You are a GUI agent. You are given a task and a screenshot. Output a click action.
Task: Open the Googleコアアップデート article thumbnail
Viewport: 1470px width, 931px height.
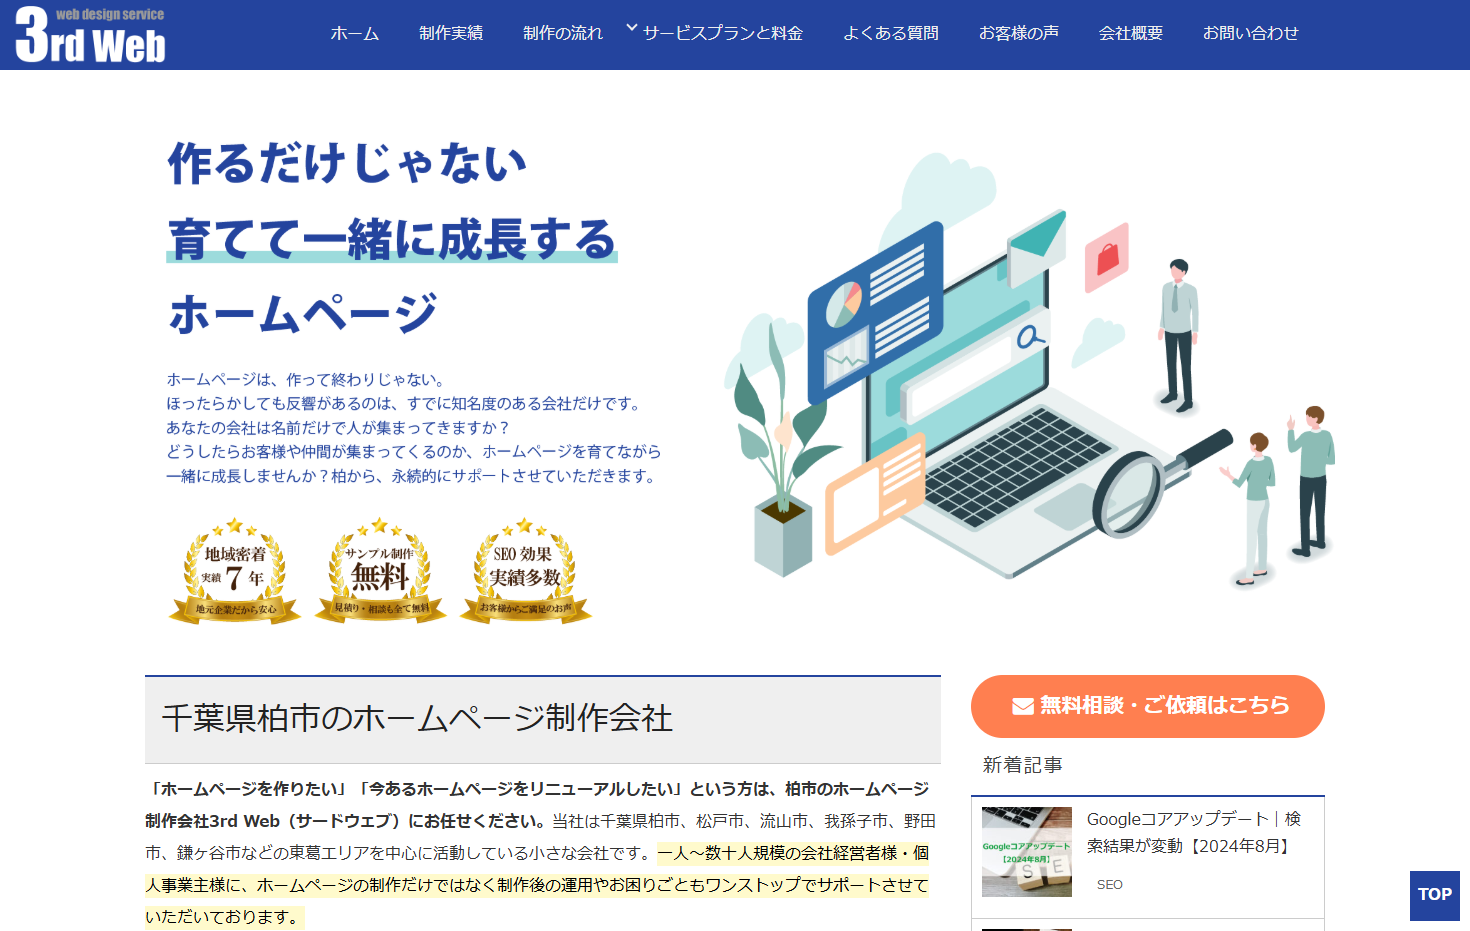point(1026,851)
